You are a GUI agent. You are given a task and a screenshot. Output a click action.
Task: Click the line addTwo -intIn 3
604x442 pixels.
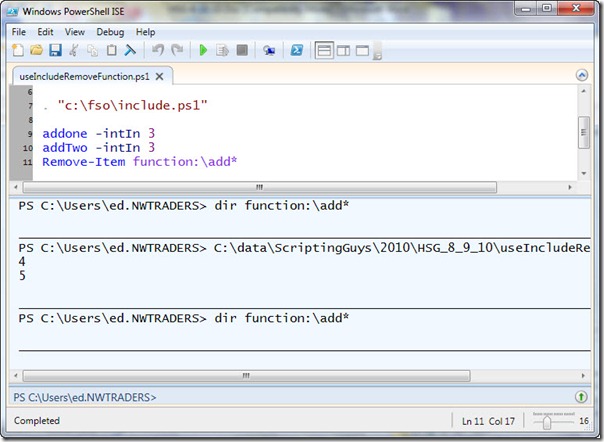point(99,148)
